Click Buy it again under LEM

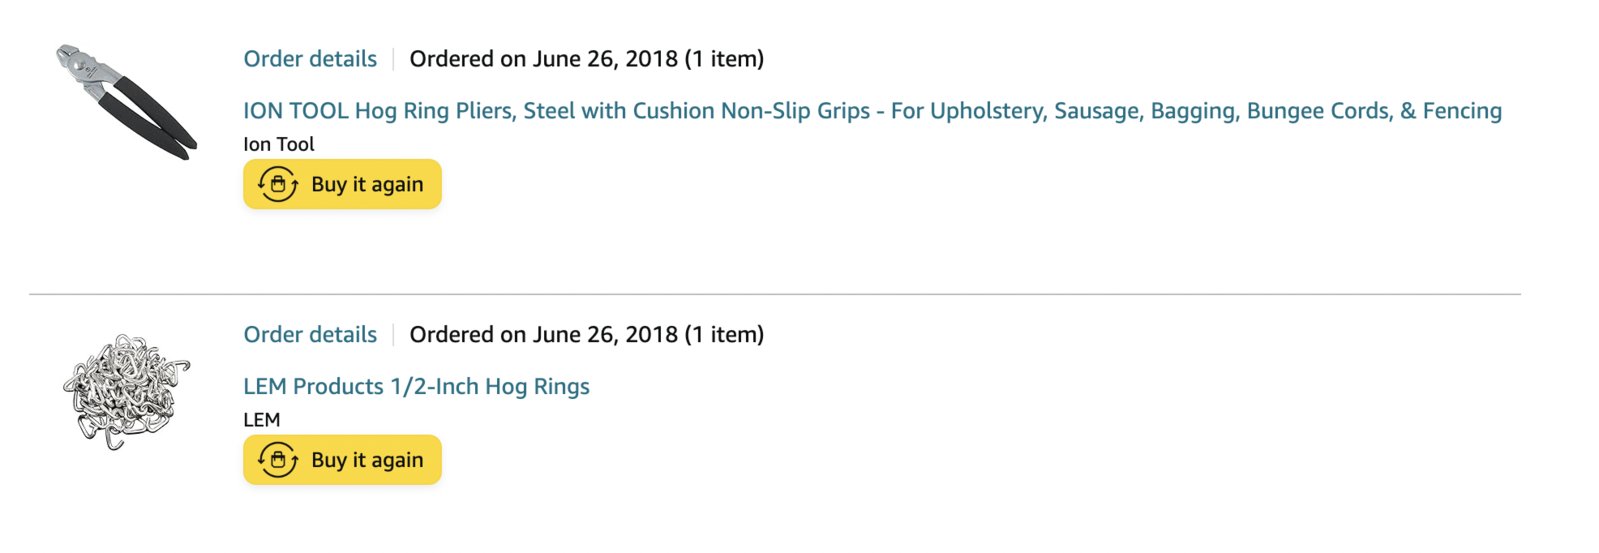(342, 460)
